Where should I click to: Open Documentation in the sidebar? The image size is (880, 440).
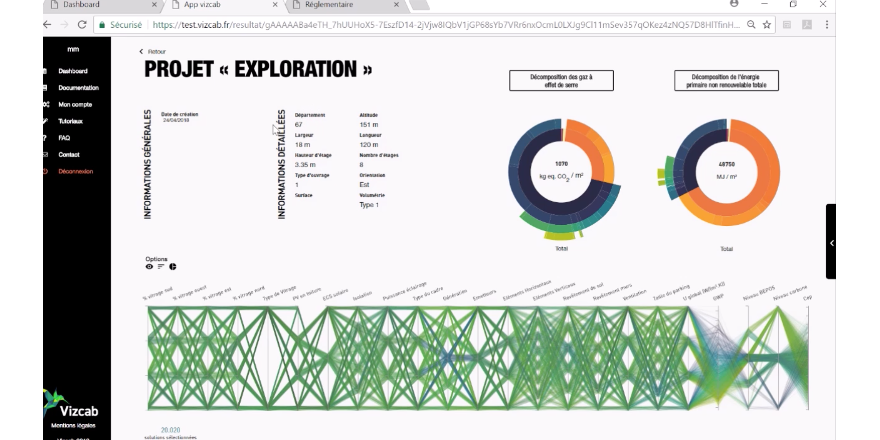[x=79, y=88]
